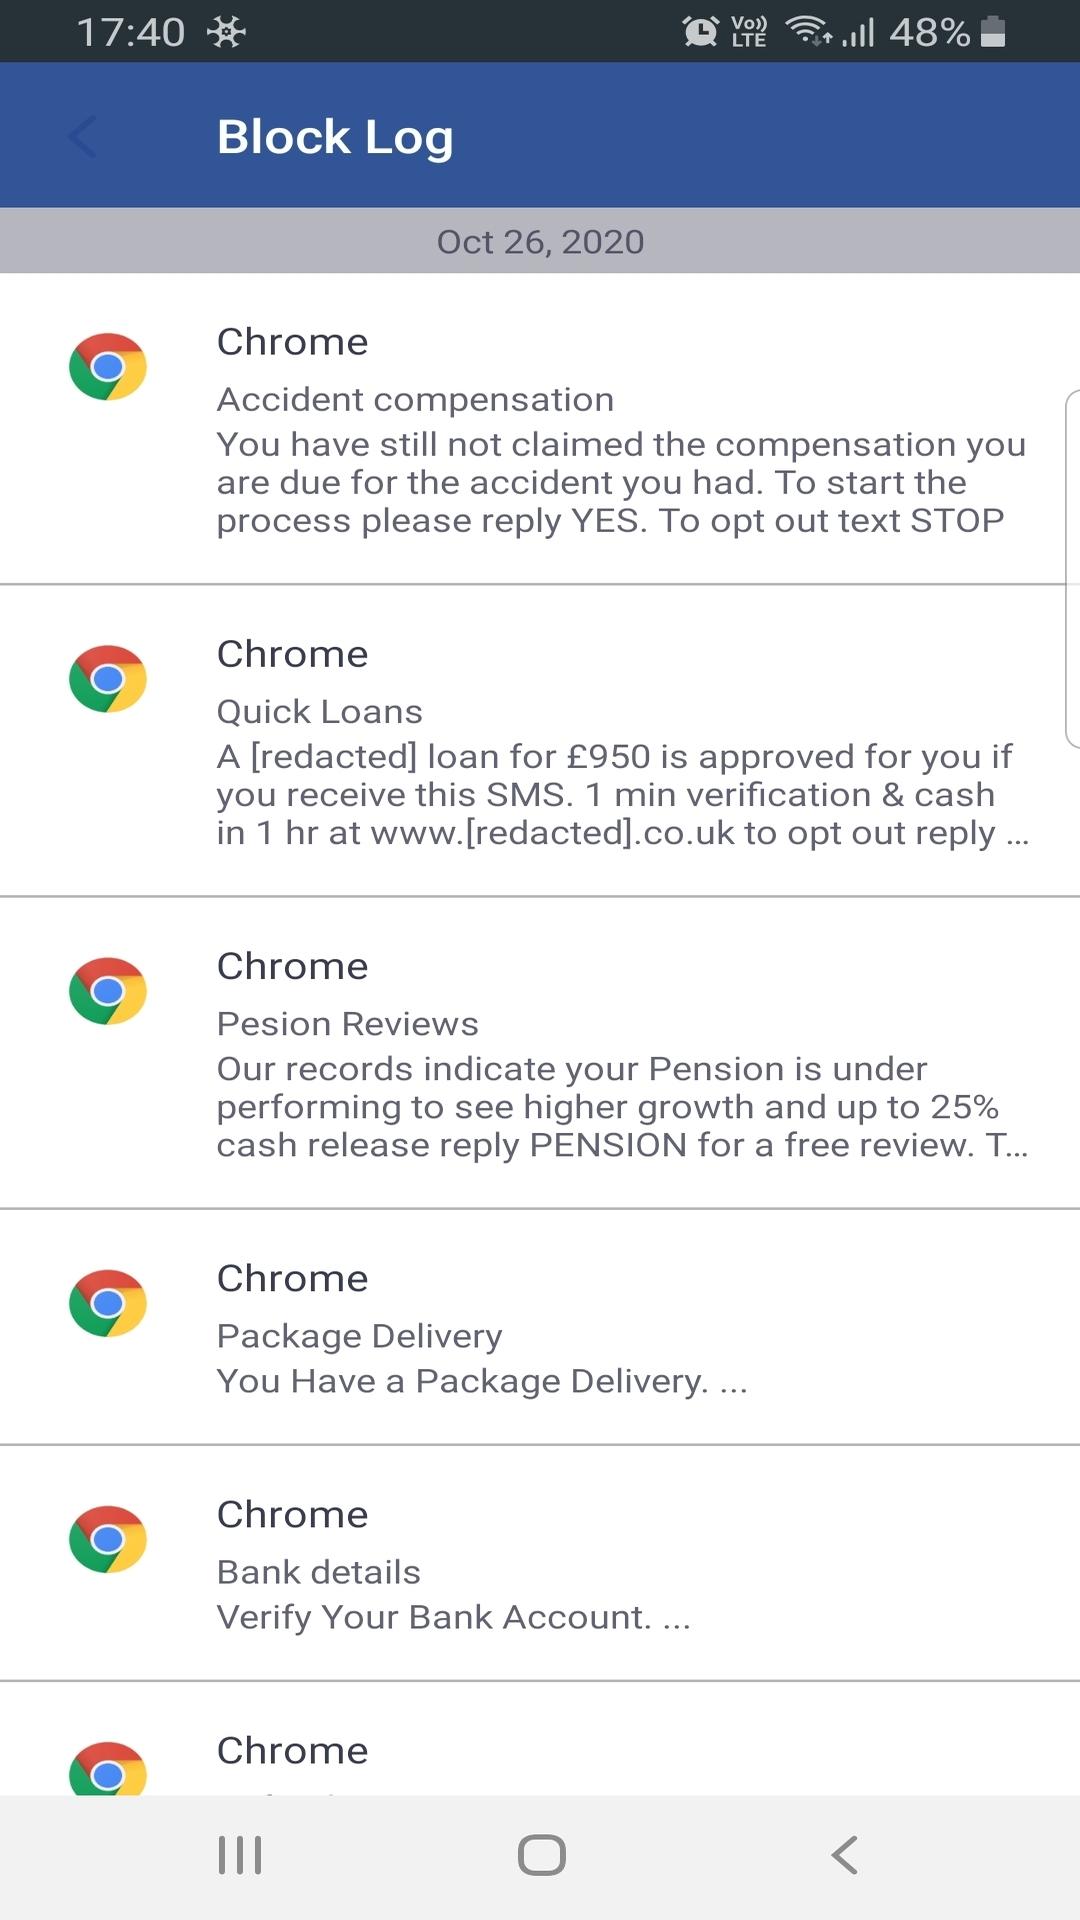Open the Pesion Reviews blocked message
The image size is (1080, 1920).
(x=540, y=1053)
